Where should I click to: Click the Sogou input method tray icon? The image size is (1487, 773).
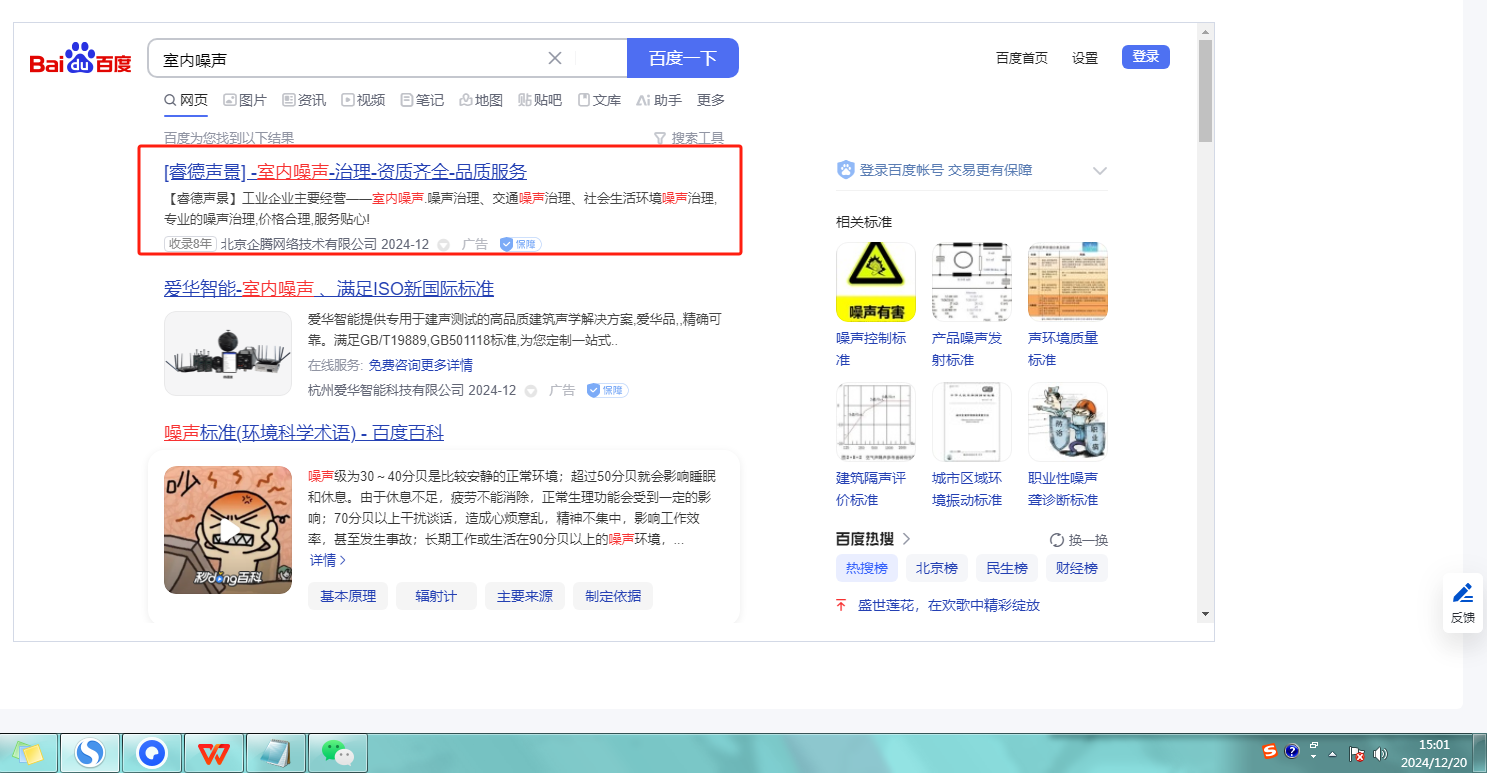(x=1270, y=751)
